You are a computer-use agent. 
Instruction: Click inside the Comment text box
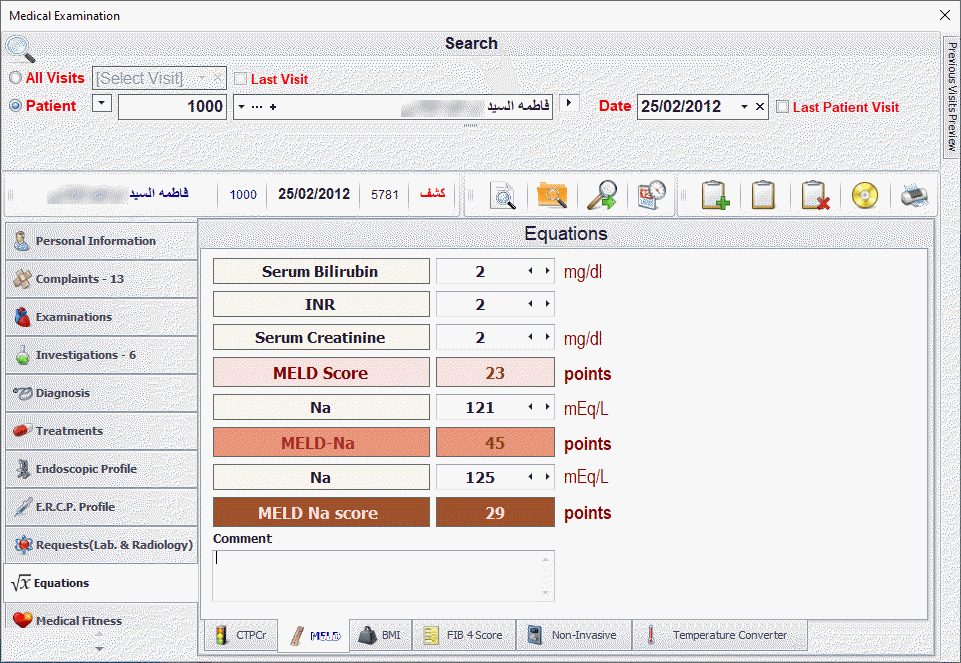383,575
